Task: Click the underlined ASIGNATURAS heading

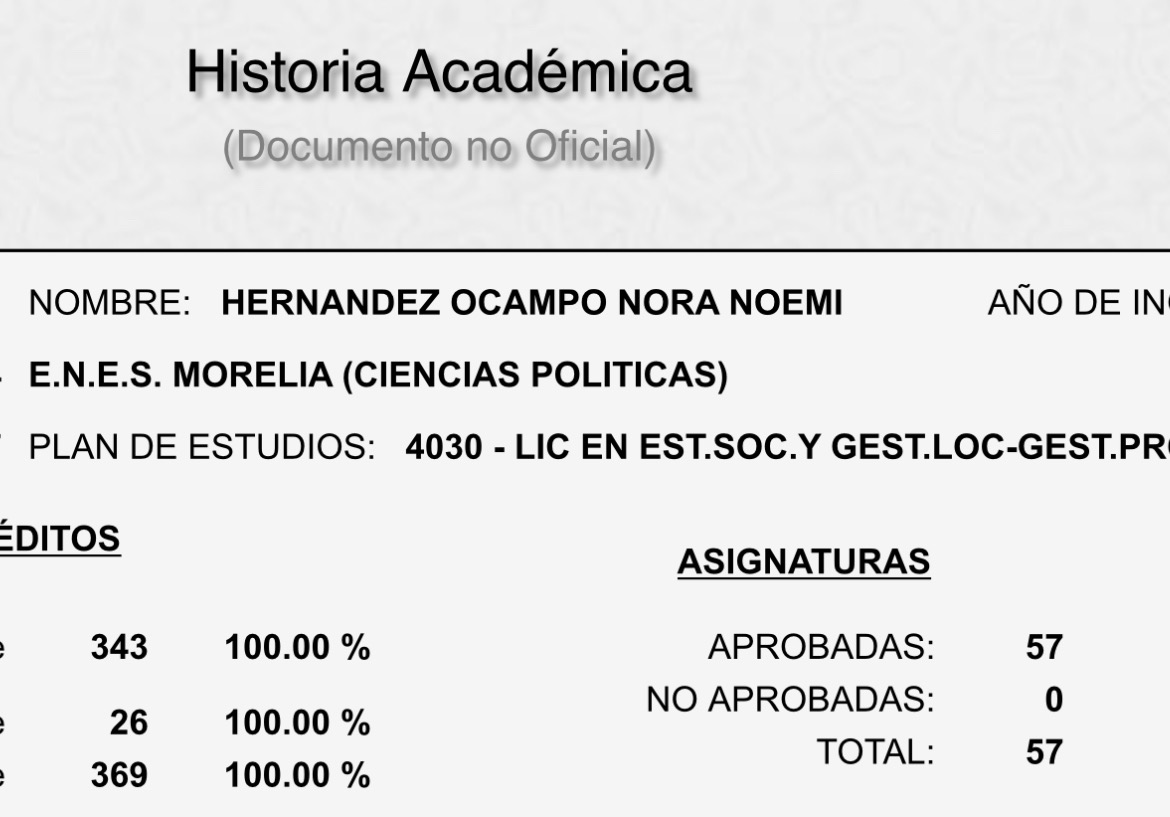Action: pyautogui.click(x=803, y=563)
